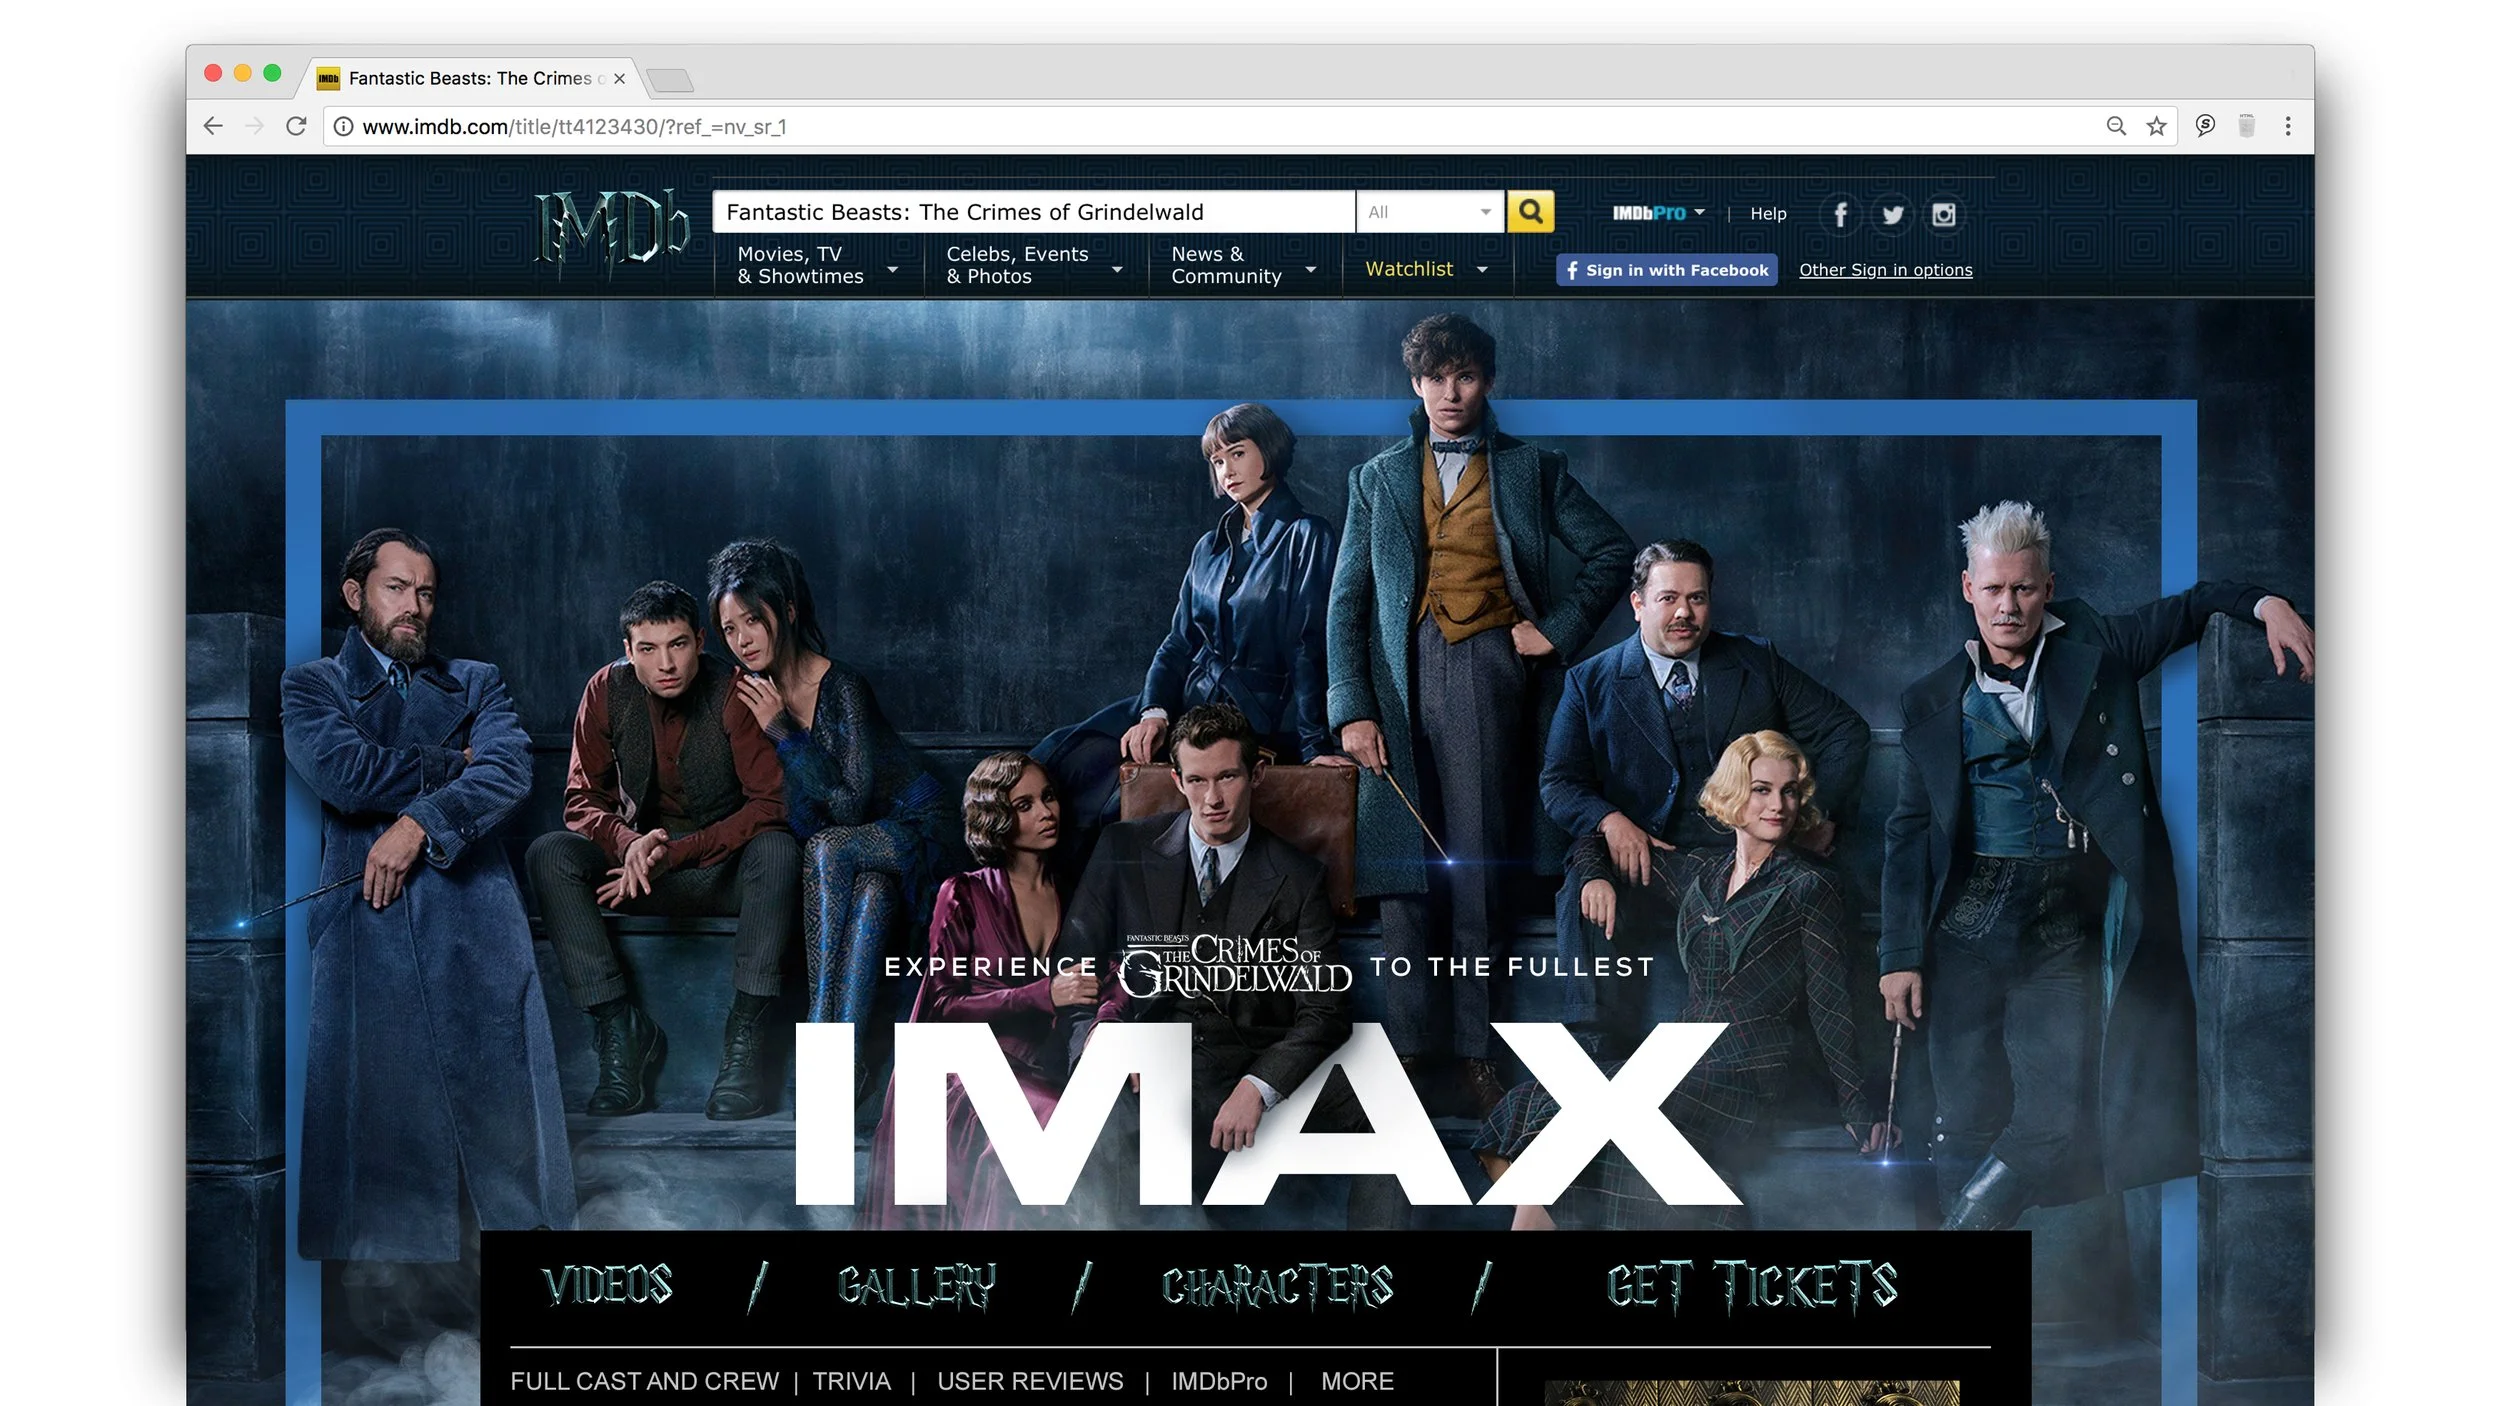Open the Chrome three-dot menu

click(x=2288, y=126)
